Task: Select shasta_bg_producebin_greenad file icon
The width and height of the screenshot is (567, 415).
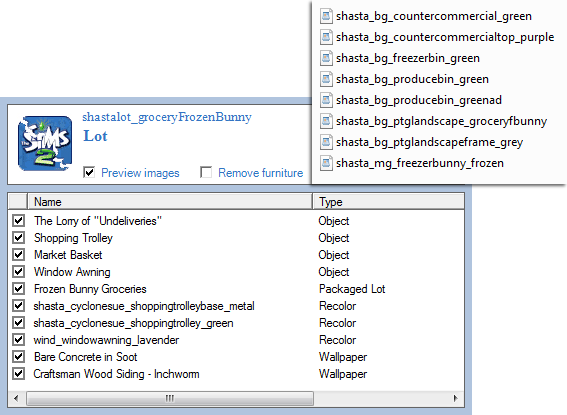Action: point(326,100)
